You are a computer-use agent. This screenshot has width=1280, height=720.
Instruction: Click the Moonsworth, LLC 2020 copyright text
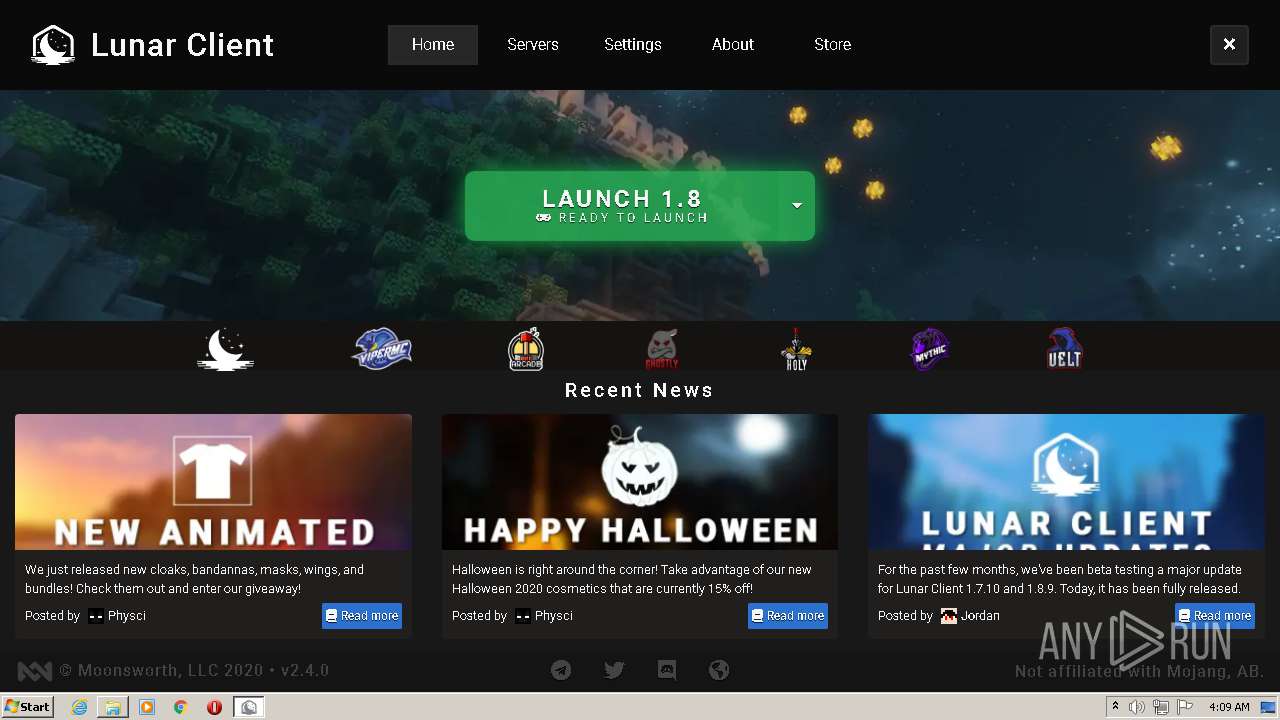click(x=161, y=671)
